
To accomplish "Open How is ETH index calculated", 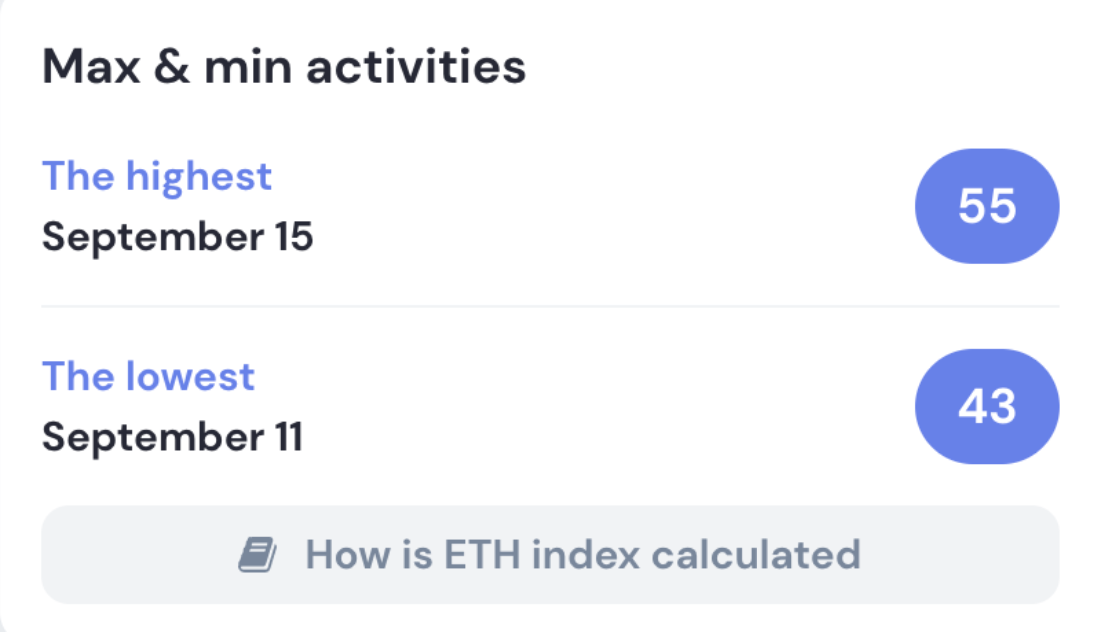I will click(x=550, y=555).
